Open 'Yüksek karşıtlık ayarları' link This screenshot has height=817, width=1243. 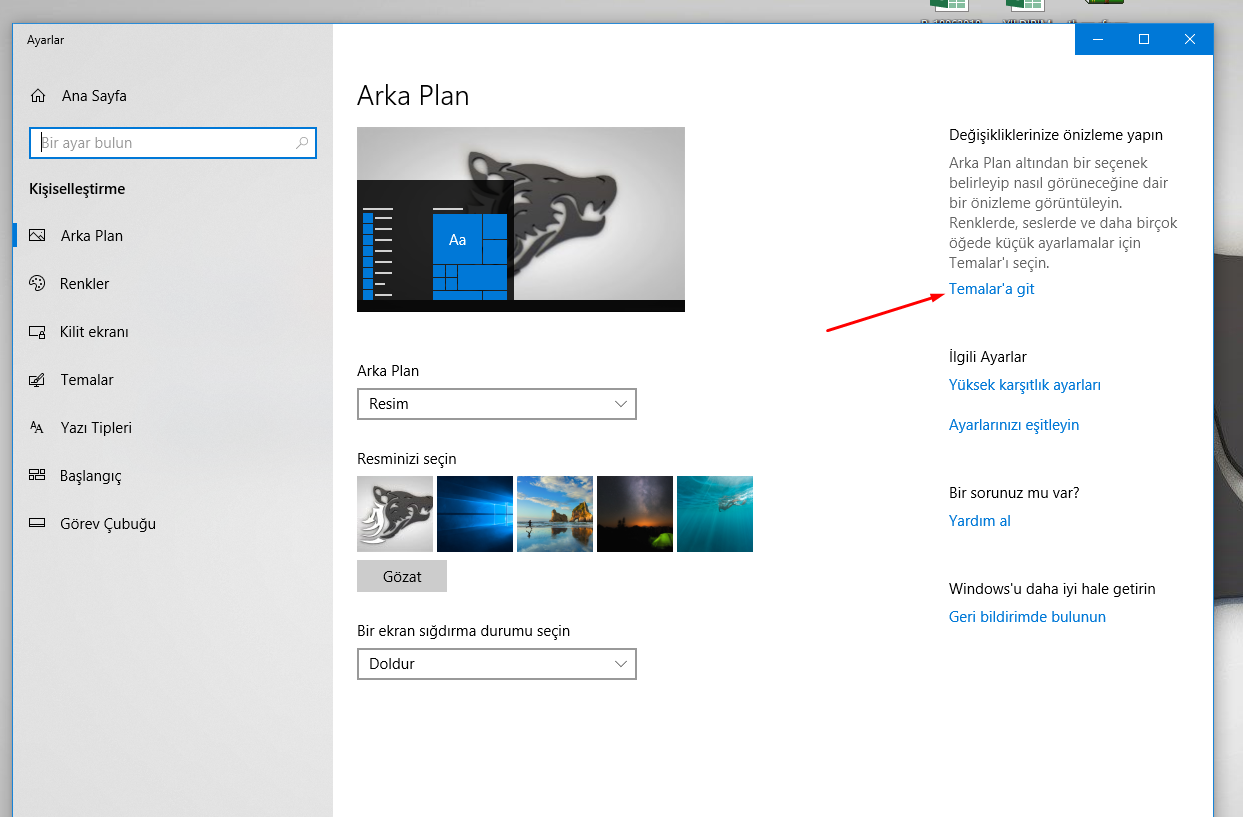[x=1024, y=385]
